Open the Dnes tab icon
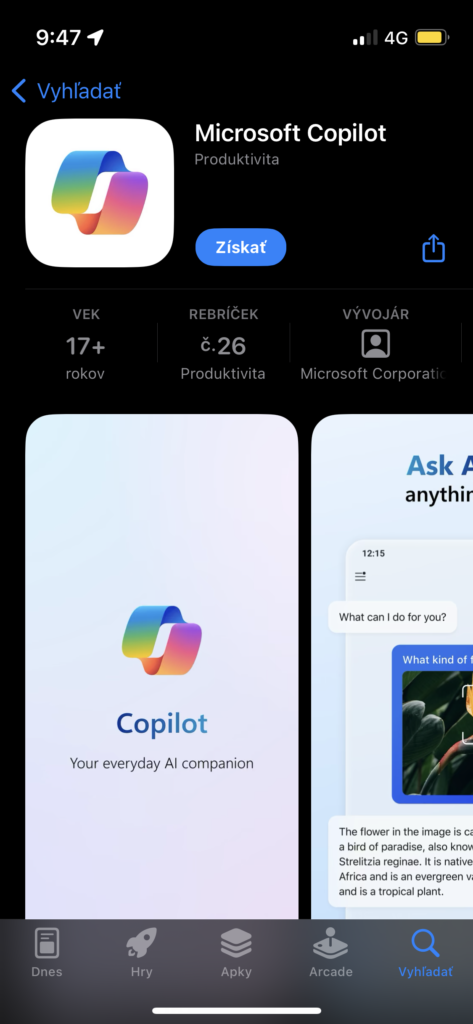The height and width of the screenshot is (1024, 473). click(47, 943)
